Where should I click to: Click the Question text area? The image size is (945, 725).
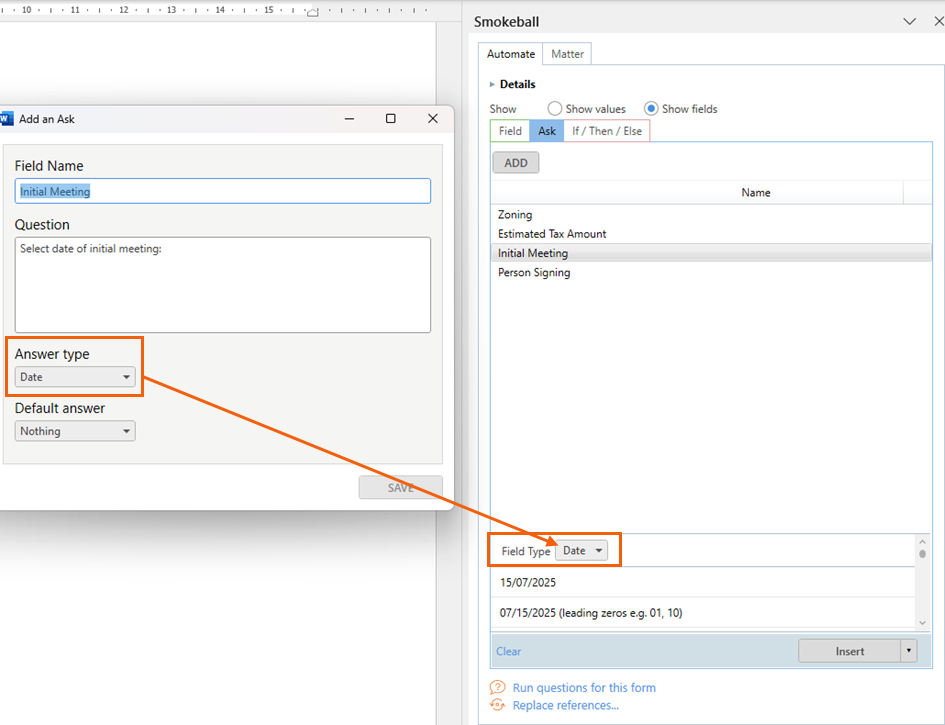(222, 284)
